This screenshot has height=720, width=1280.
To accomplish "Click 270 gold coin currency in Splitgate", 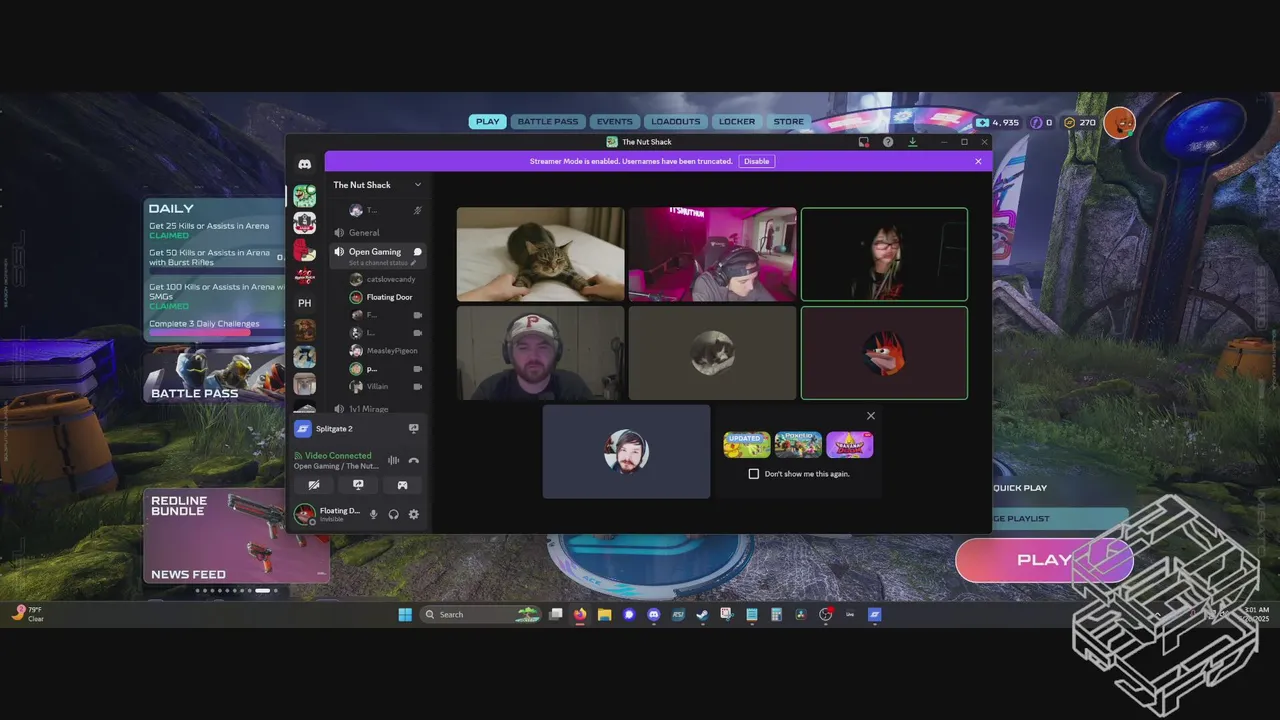I will [1079, 122].
